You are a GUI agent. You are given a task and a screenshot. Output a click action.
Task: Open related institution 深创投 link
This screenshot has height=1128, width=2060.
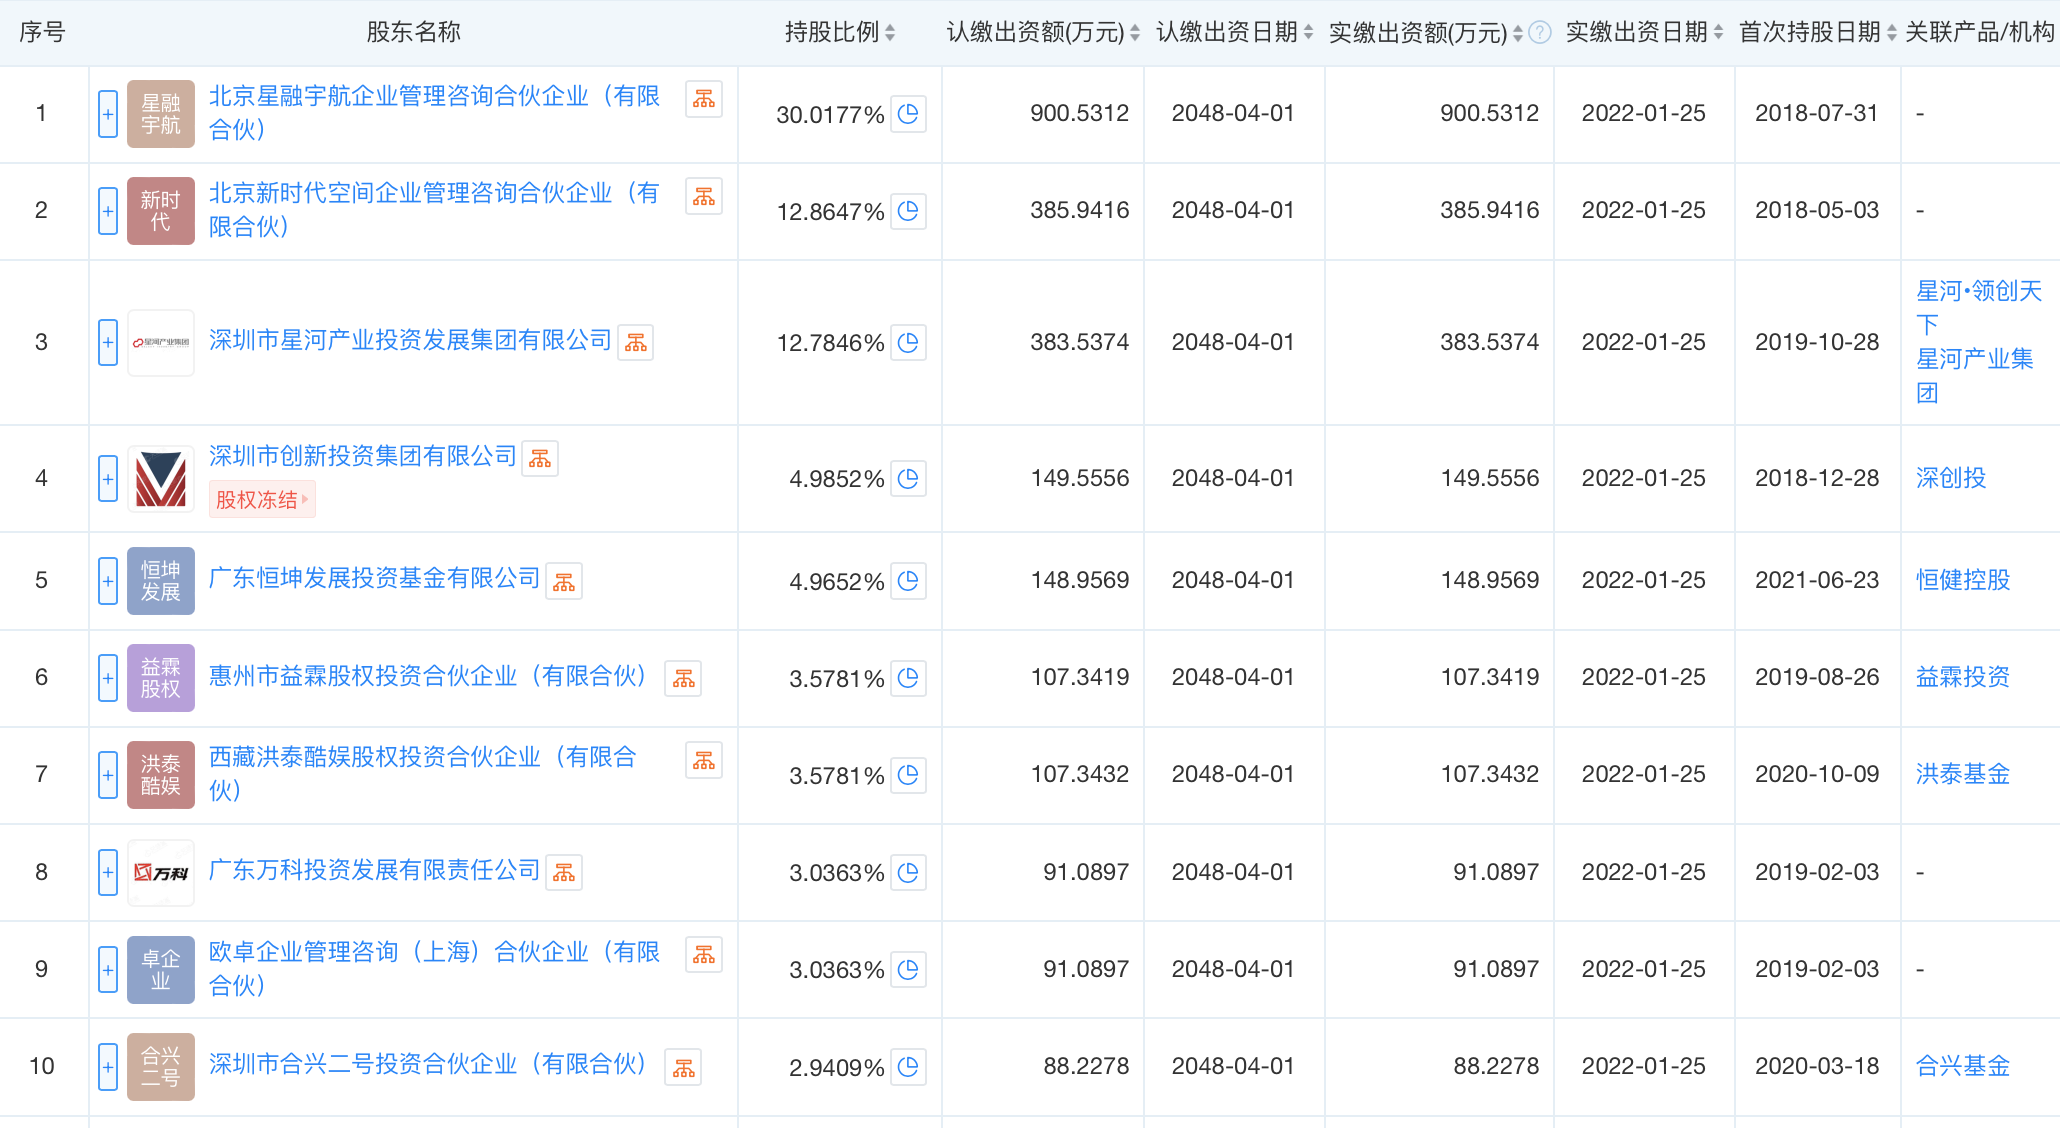(1950, 478)
